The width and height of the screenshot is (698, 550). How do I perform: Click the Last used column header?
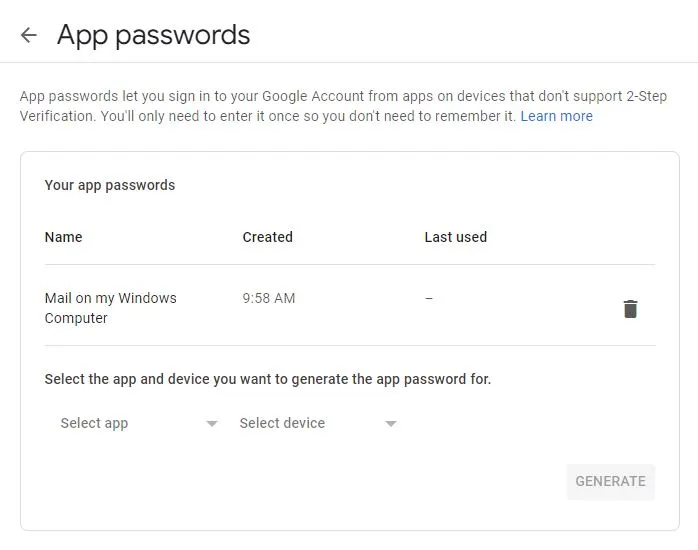pos(455,237)
